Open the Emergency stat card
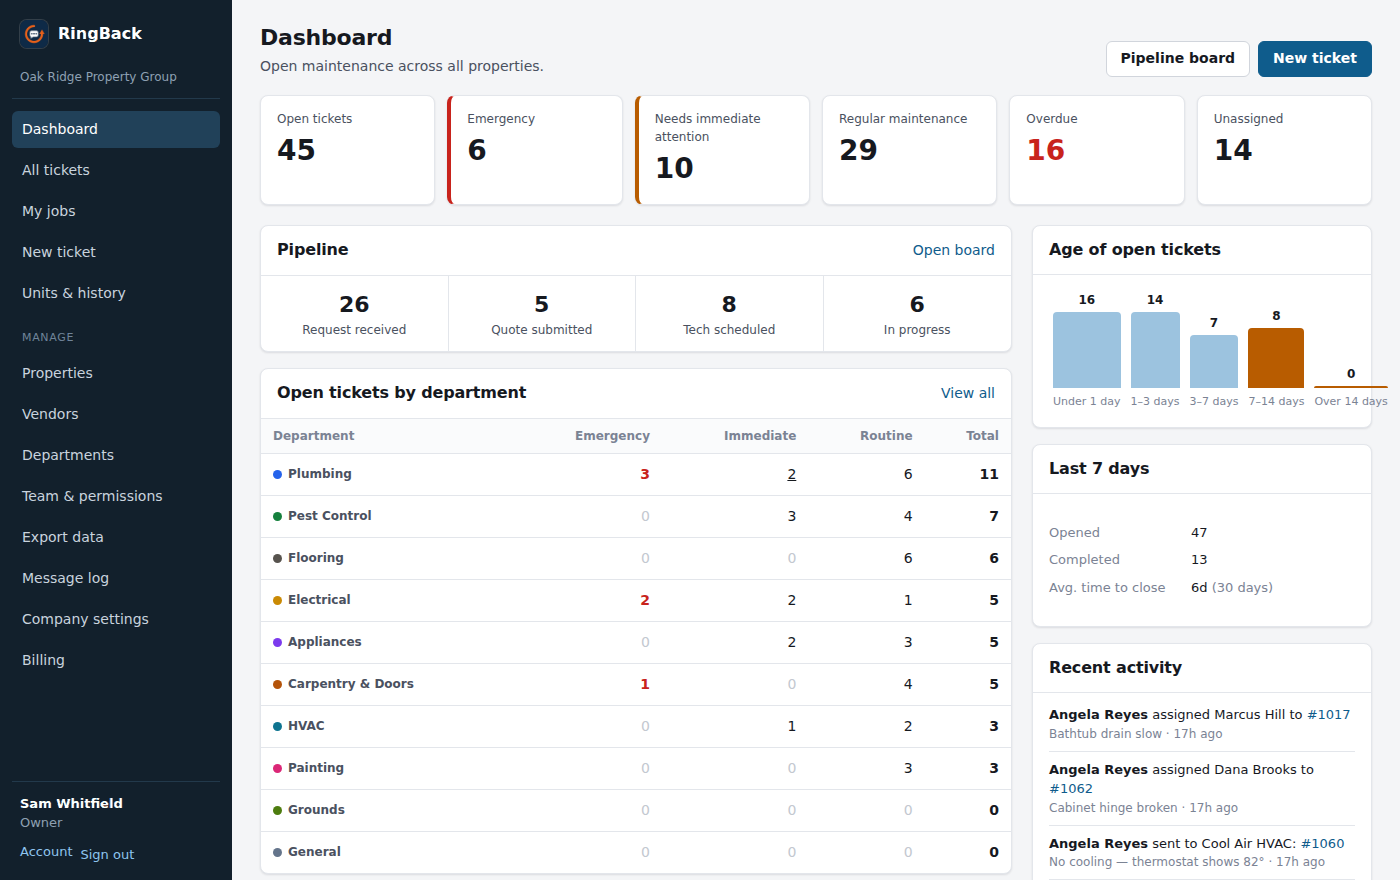1400x880 pixels. pyautogui.click(x=535, y=150)
